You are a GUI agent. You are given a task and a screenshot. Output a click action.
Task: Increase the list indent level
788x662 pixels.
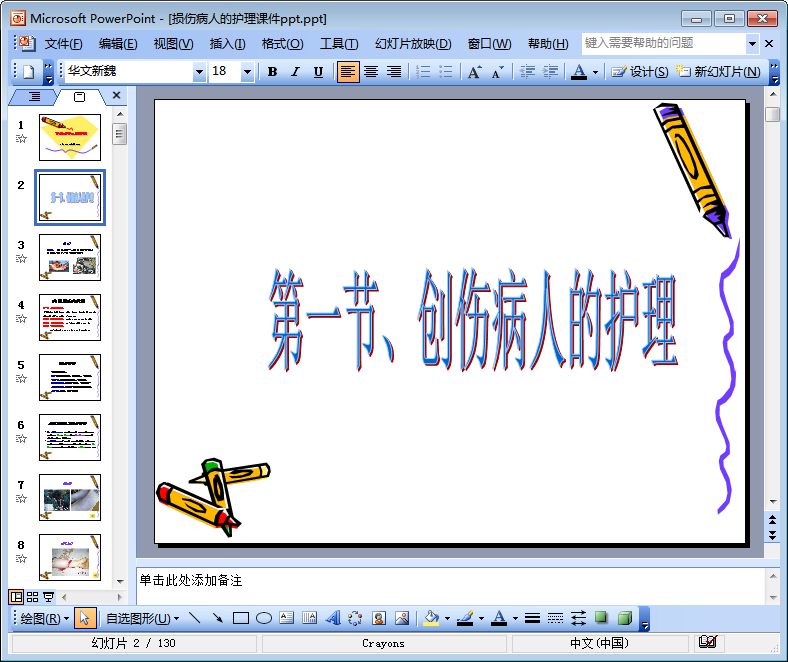point(550,72)
